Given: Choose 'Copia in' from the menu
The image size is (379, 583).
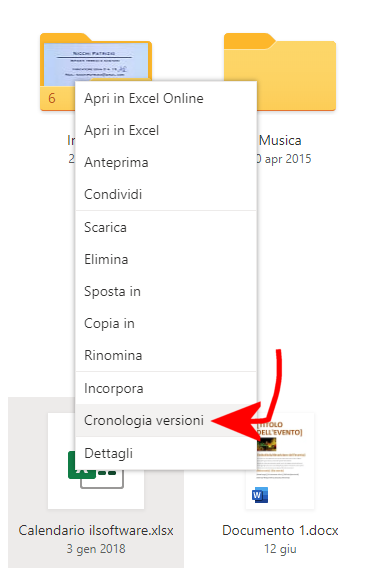Looking at the screenshot, I should 166,323.
